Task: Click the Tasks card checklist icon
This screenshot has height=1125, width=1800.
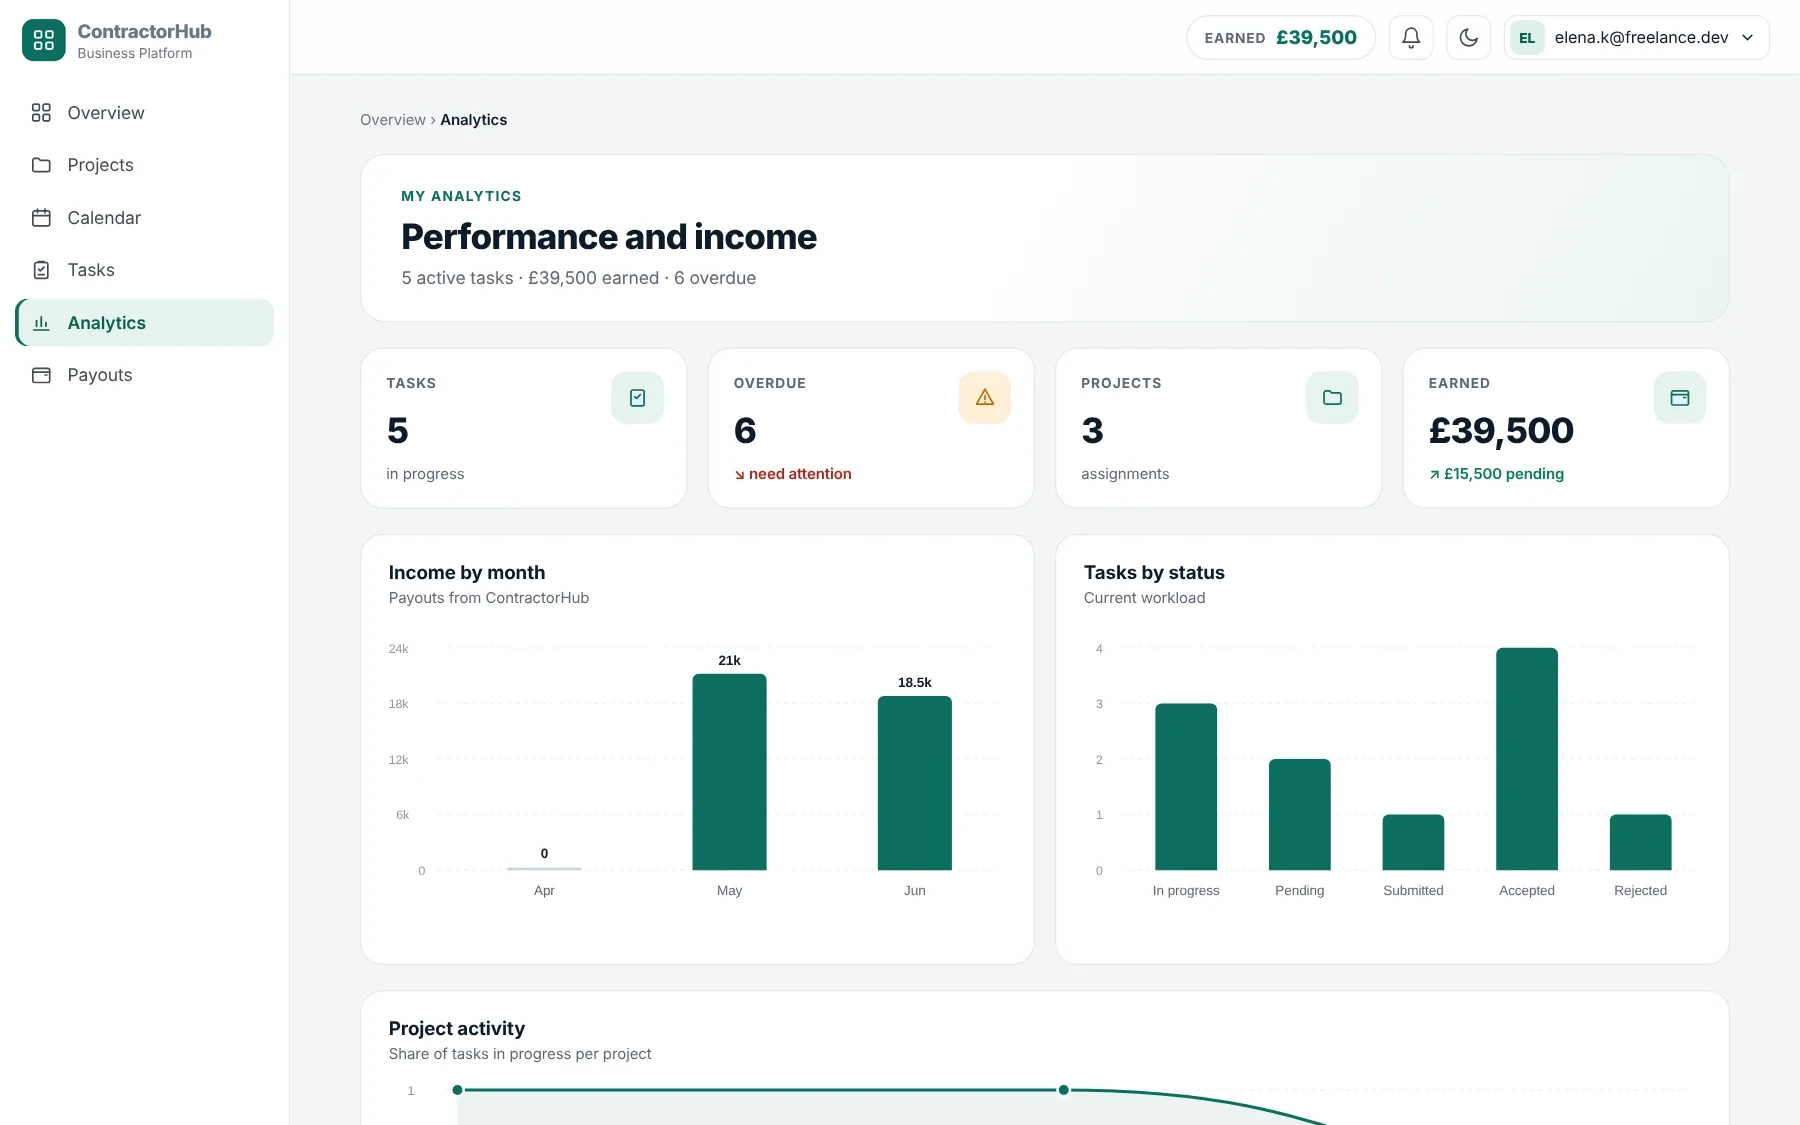Action: point(637,398)
